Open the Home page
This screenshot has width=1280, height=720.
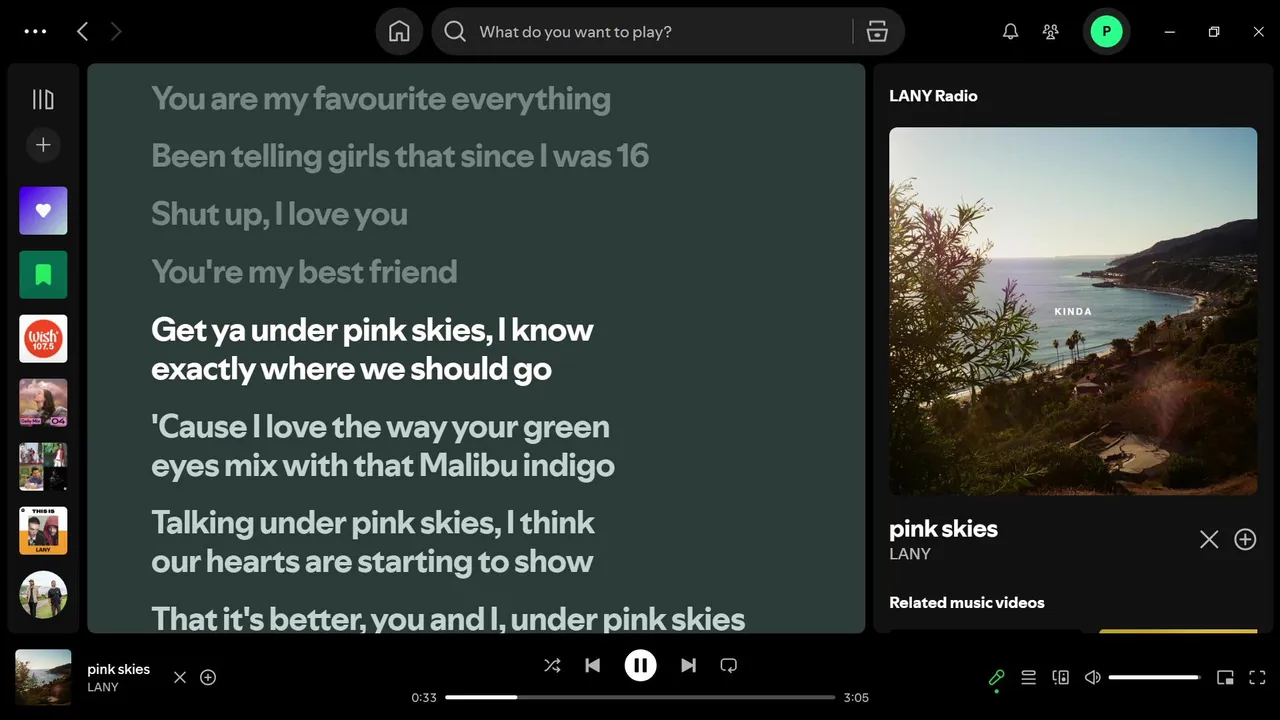(x=399, y=32)
